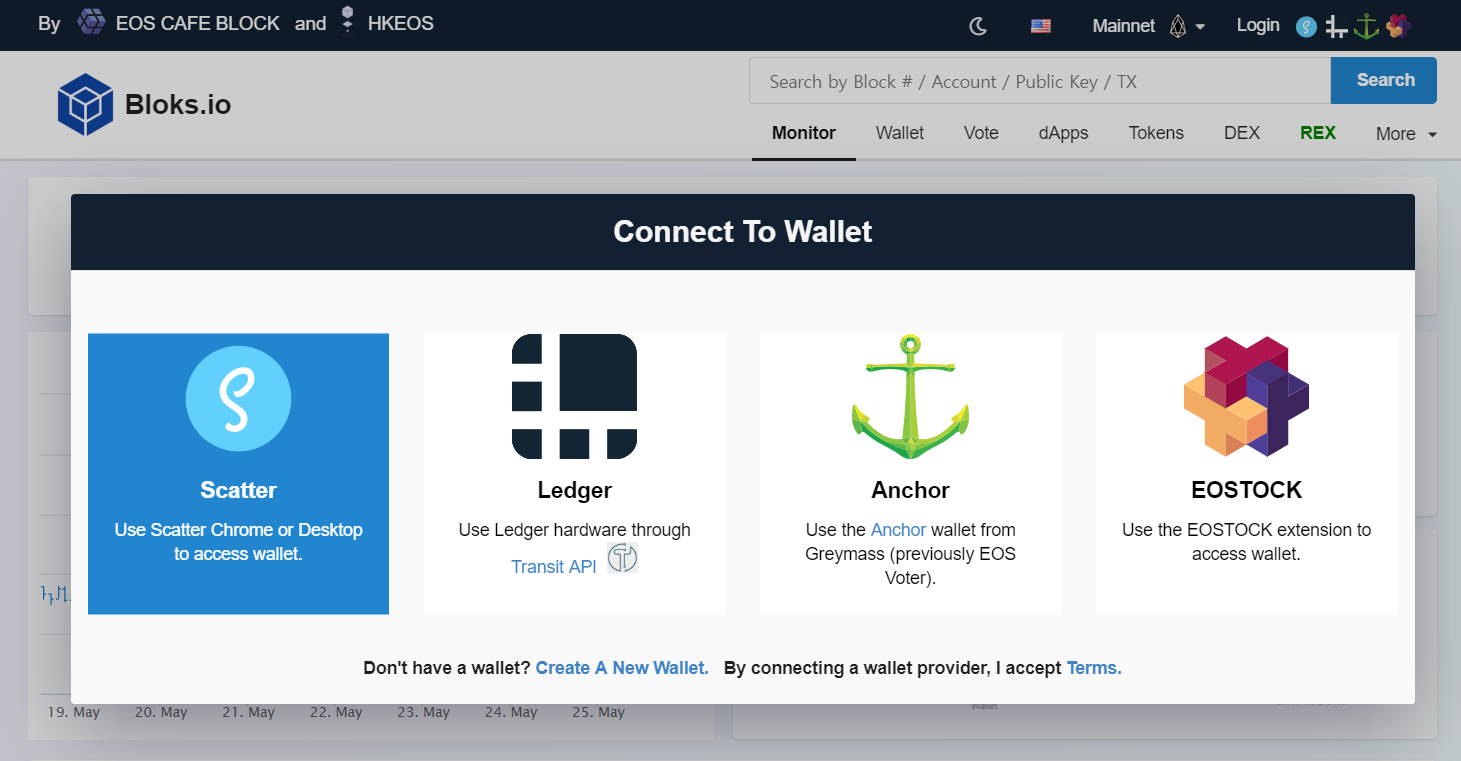The width and height of the screenshot is (1461, 761).
Task: Click the small Anchor icon in header
Action: [x=1366, y=26]
